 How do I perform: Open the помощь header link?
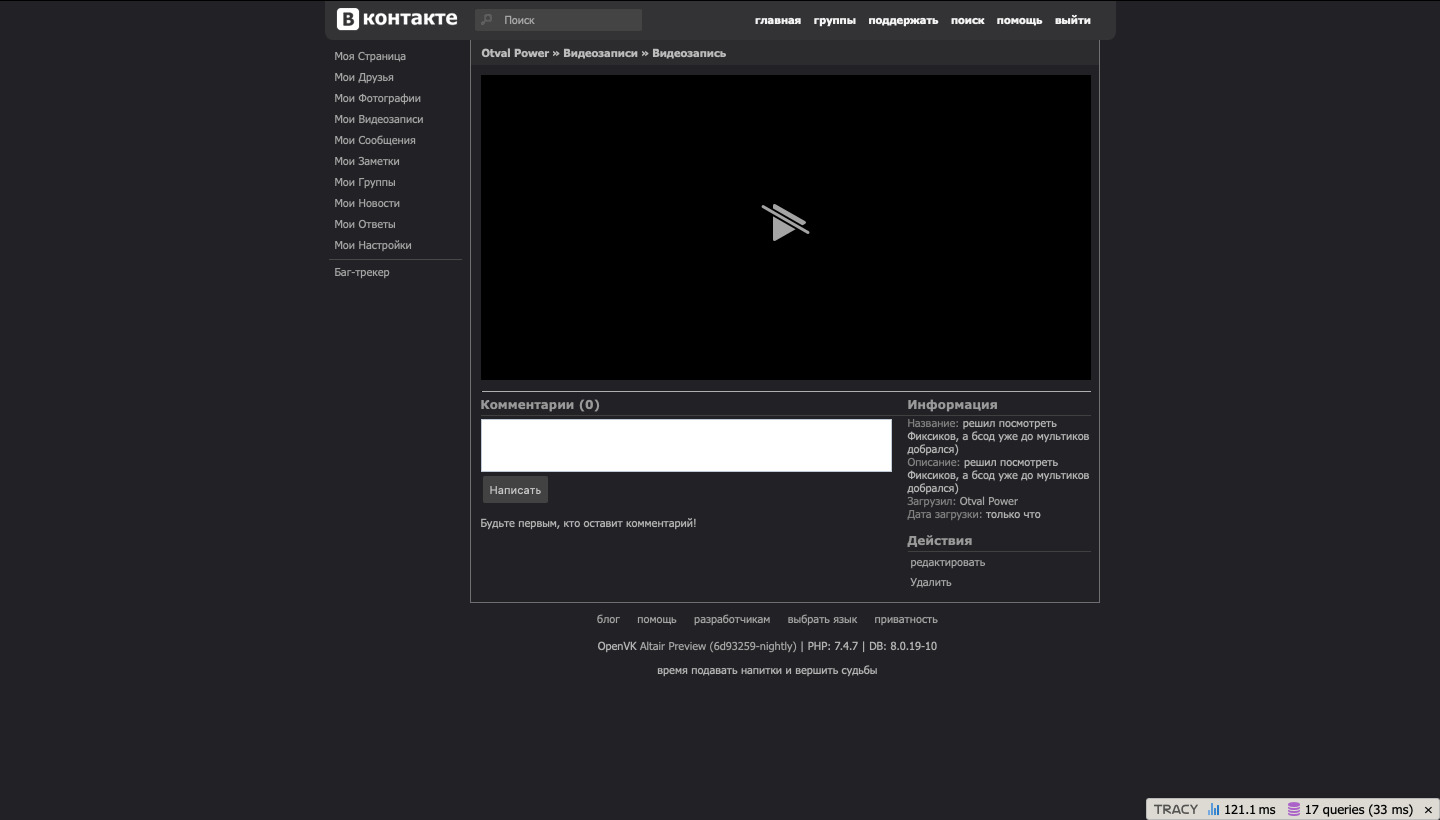[x=1019, y=20]
